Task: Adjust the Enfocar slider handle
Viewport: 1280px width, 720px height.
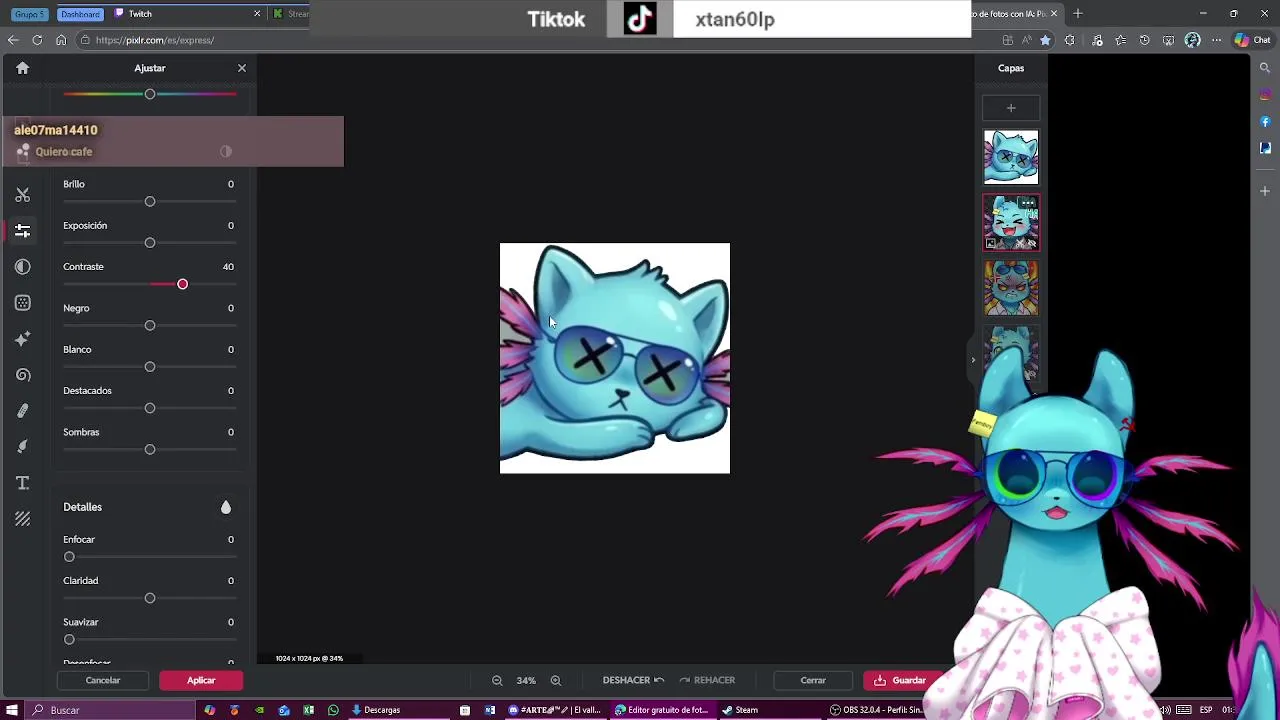Action: 69,557
